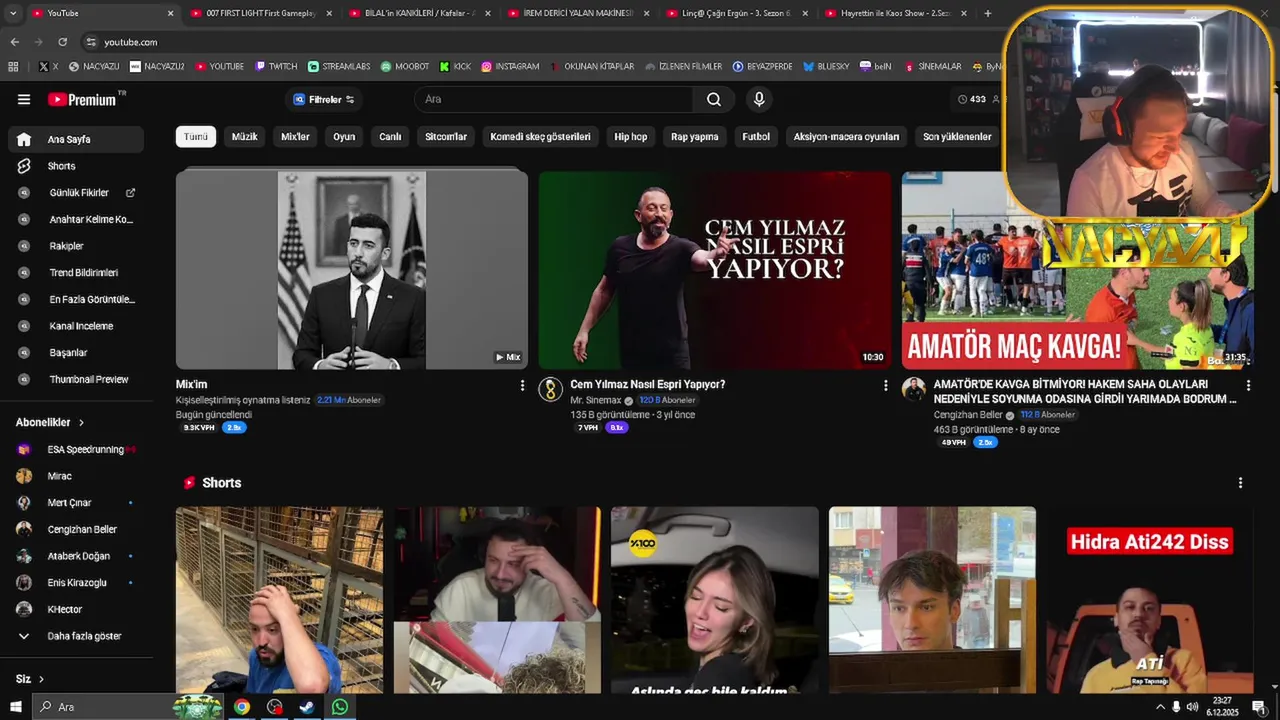Expand Abonelikler subscriptions chevron

coord(81,423)
